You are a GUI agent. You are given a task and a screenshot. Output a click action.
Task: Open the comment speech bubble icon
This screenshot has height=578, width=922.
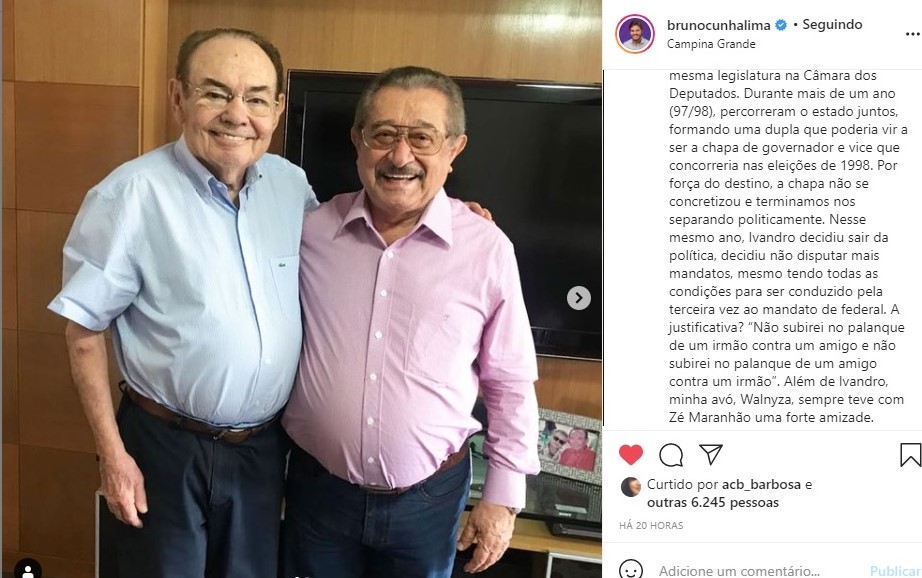[671, 455]
